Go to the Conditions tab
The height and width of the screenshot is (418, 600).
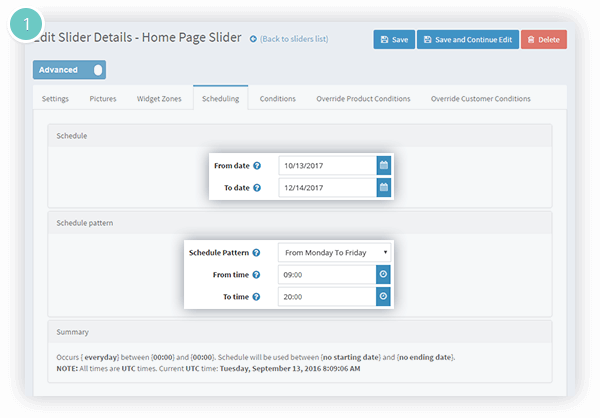pos(278,99)
